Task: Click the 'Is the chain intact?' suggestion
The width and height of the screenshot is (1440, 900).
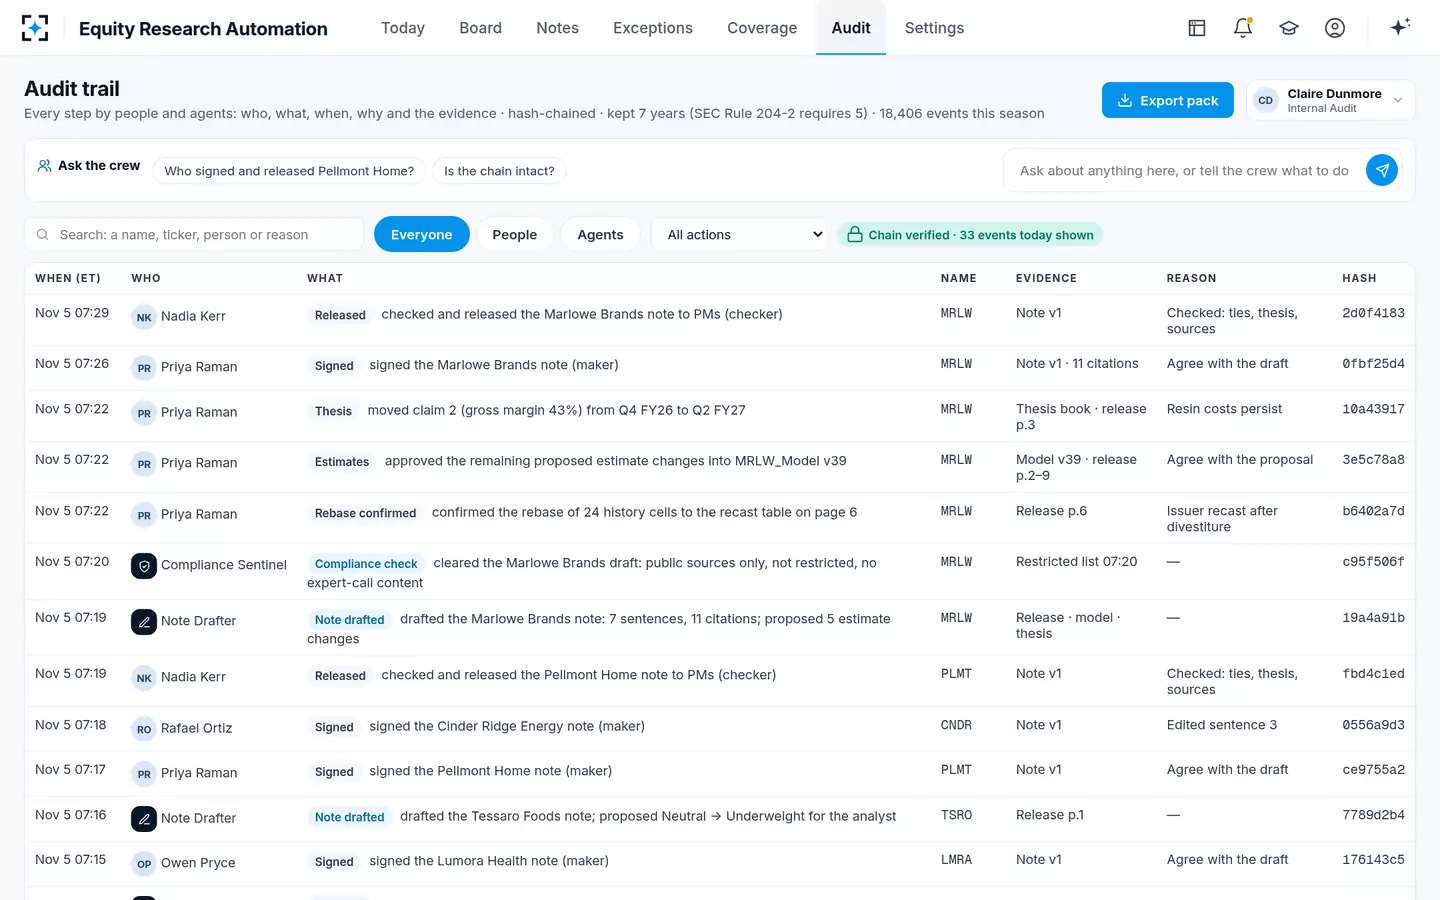Action: [x=499, y=171]
